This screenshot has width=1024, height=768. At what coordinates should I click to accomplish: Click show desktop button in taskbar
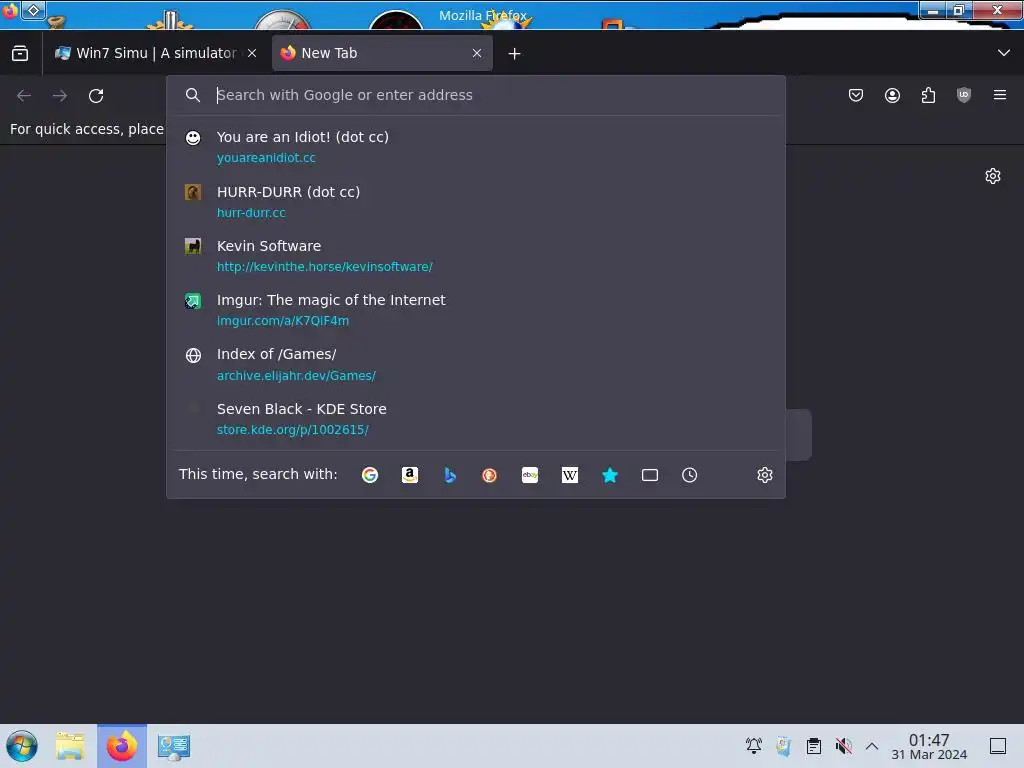click(998, 745)
